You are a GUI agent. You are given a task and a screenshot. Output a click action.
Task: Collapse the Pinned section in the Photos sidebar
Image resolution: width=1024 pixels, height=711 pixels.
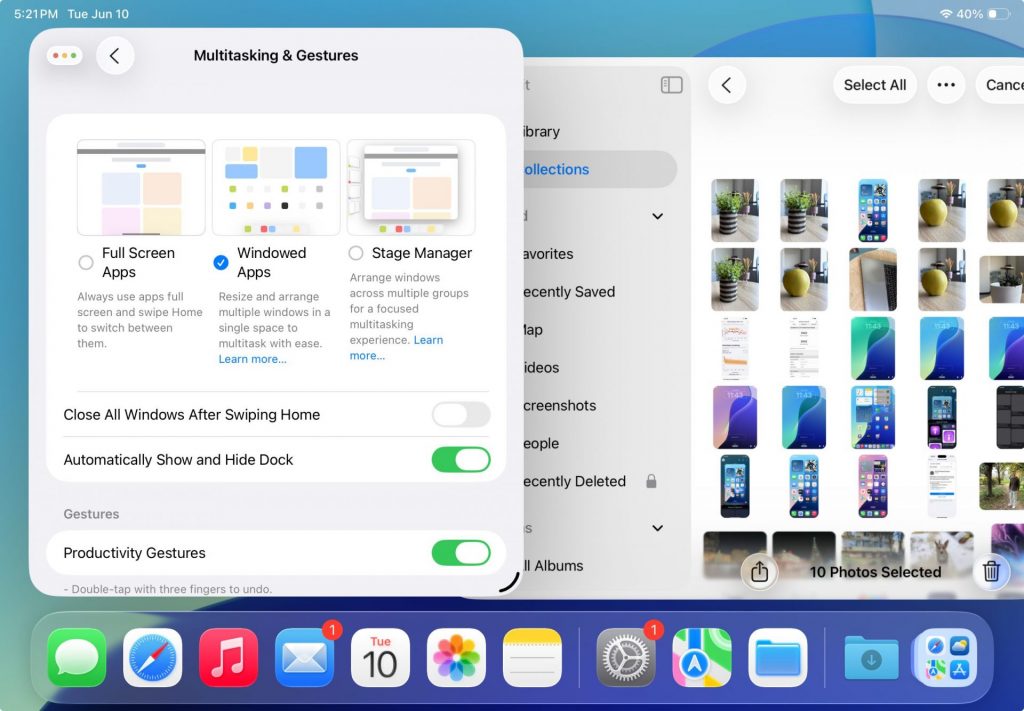pyautogui.click(x=657, y=216)
